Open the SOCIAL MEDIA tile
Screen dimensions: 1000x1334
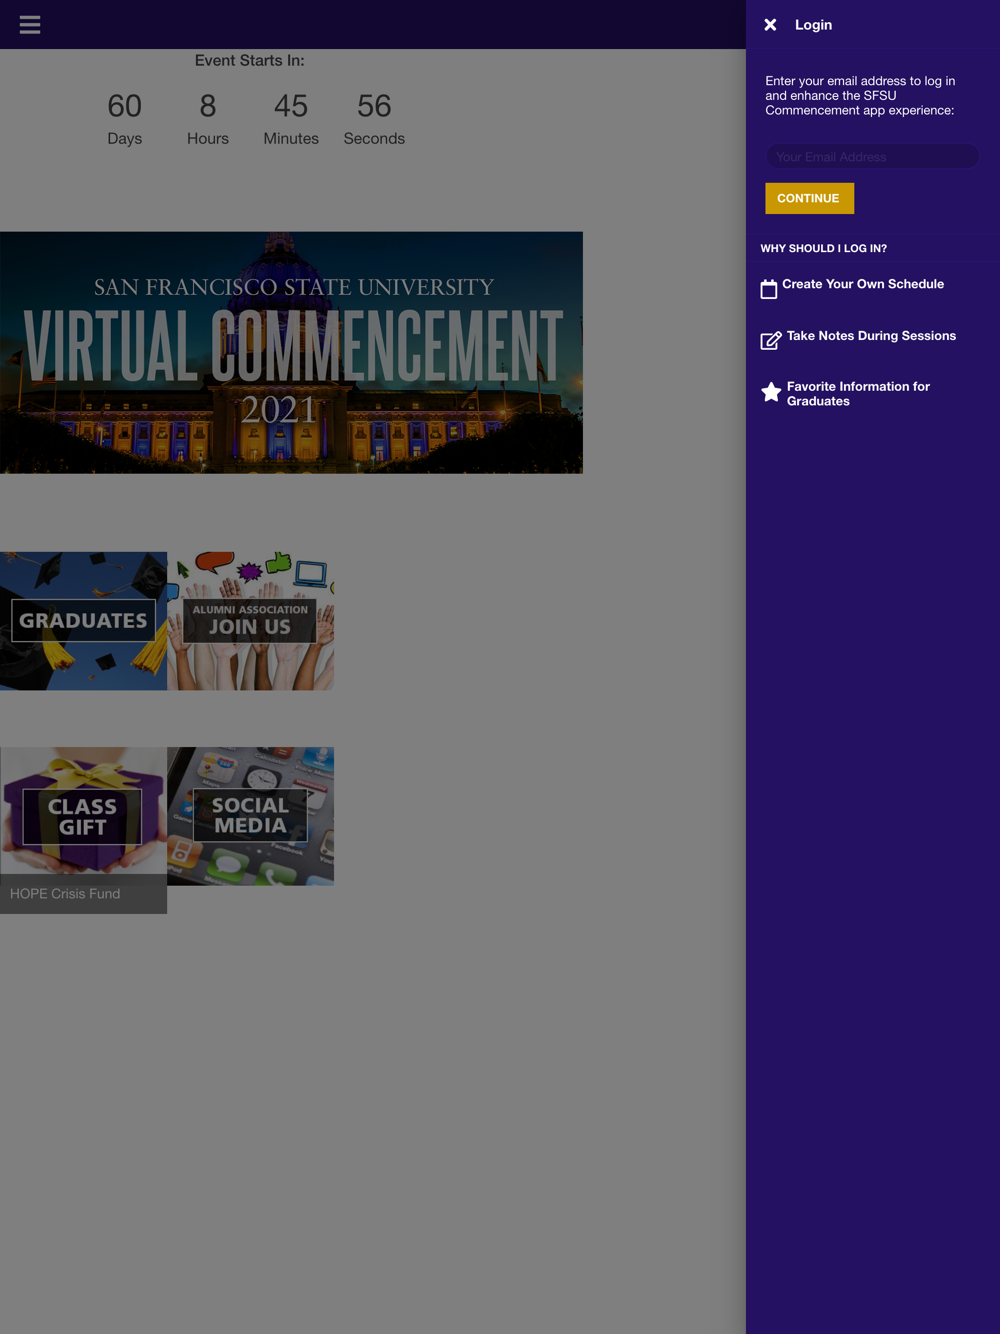[250, 816]
